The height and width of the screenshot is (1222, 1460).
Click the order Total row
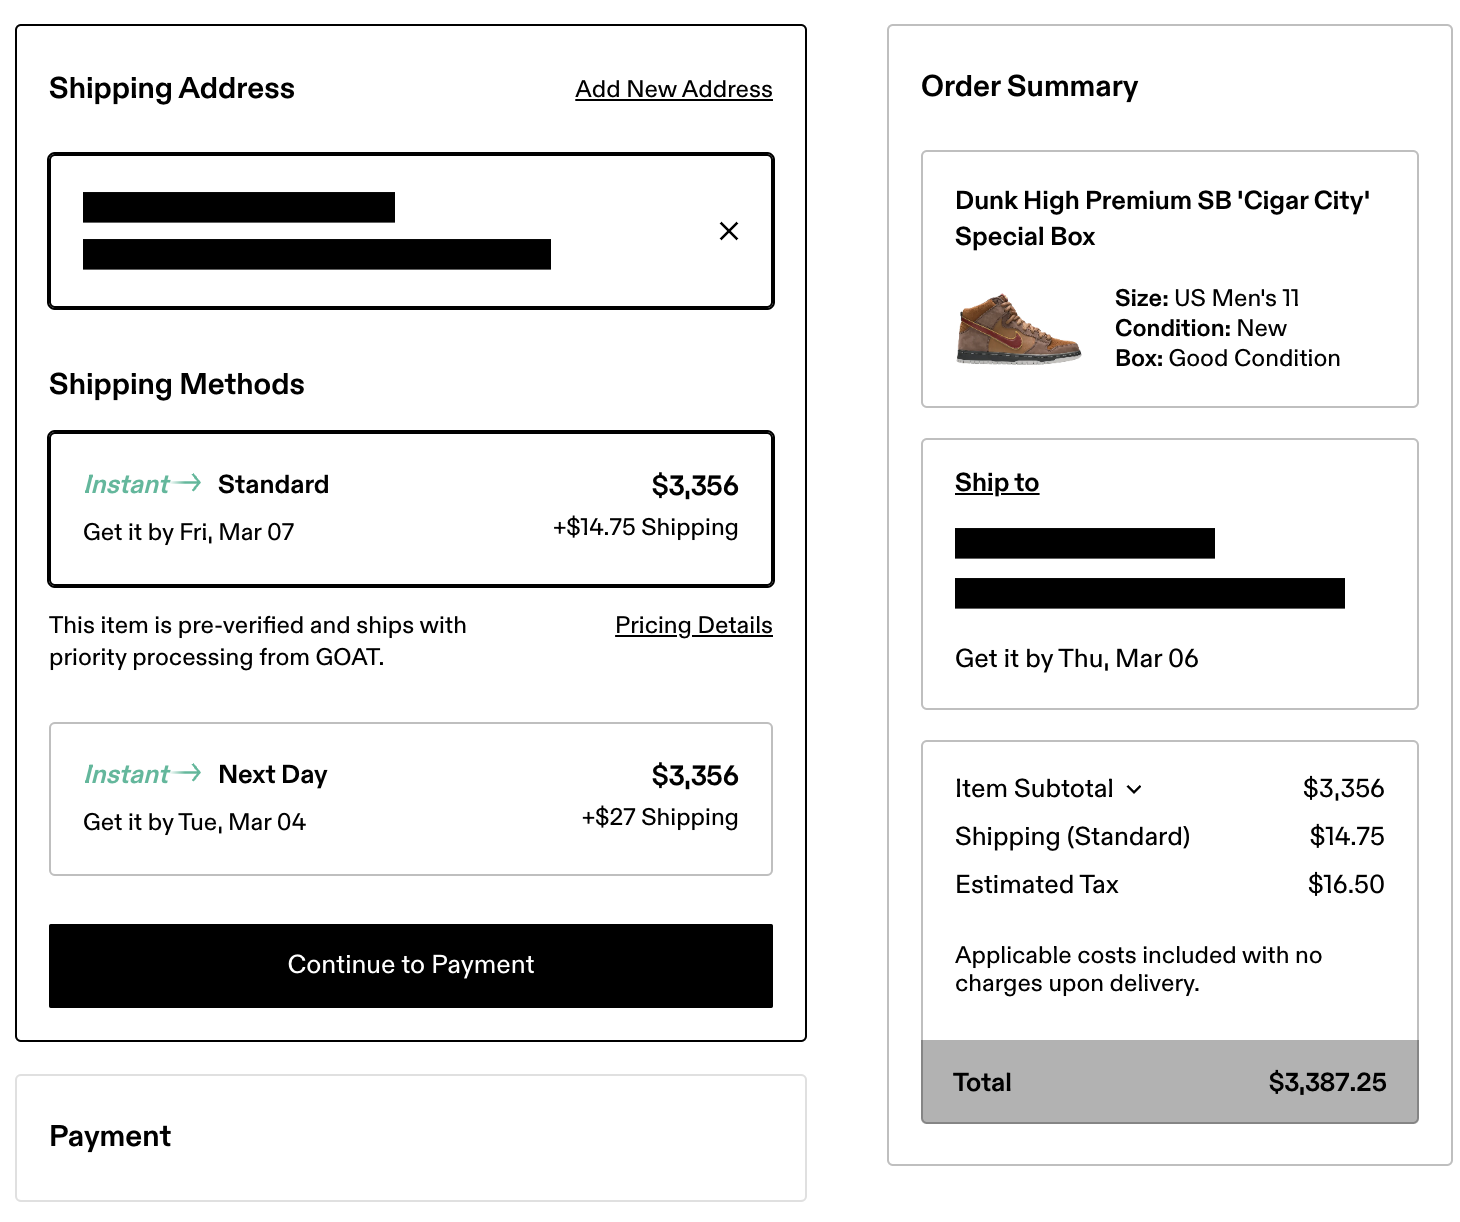(x=1169, y=1082)
